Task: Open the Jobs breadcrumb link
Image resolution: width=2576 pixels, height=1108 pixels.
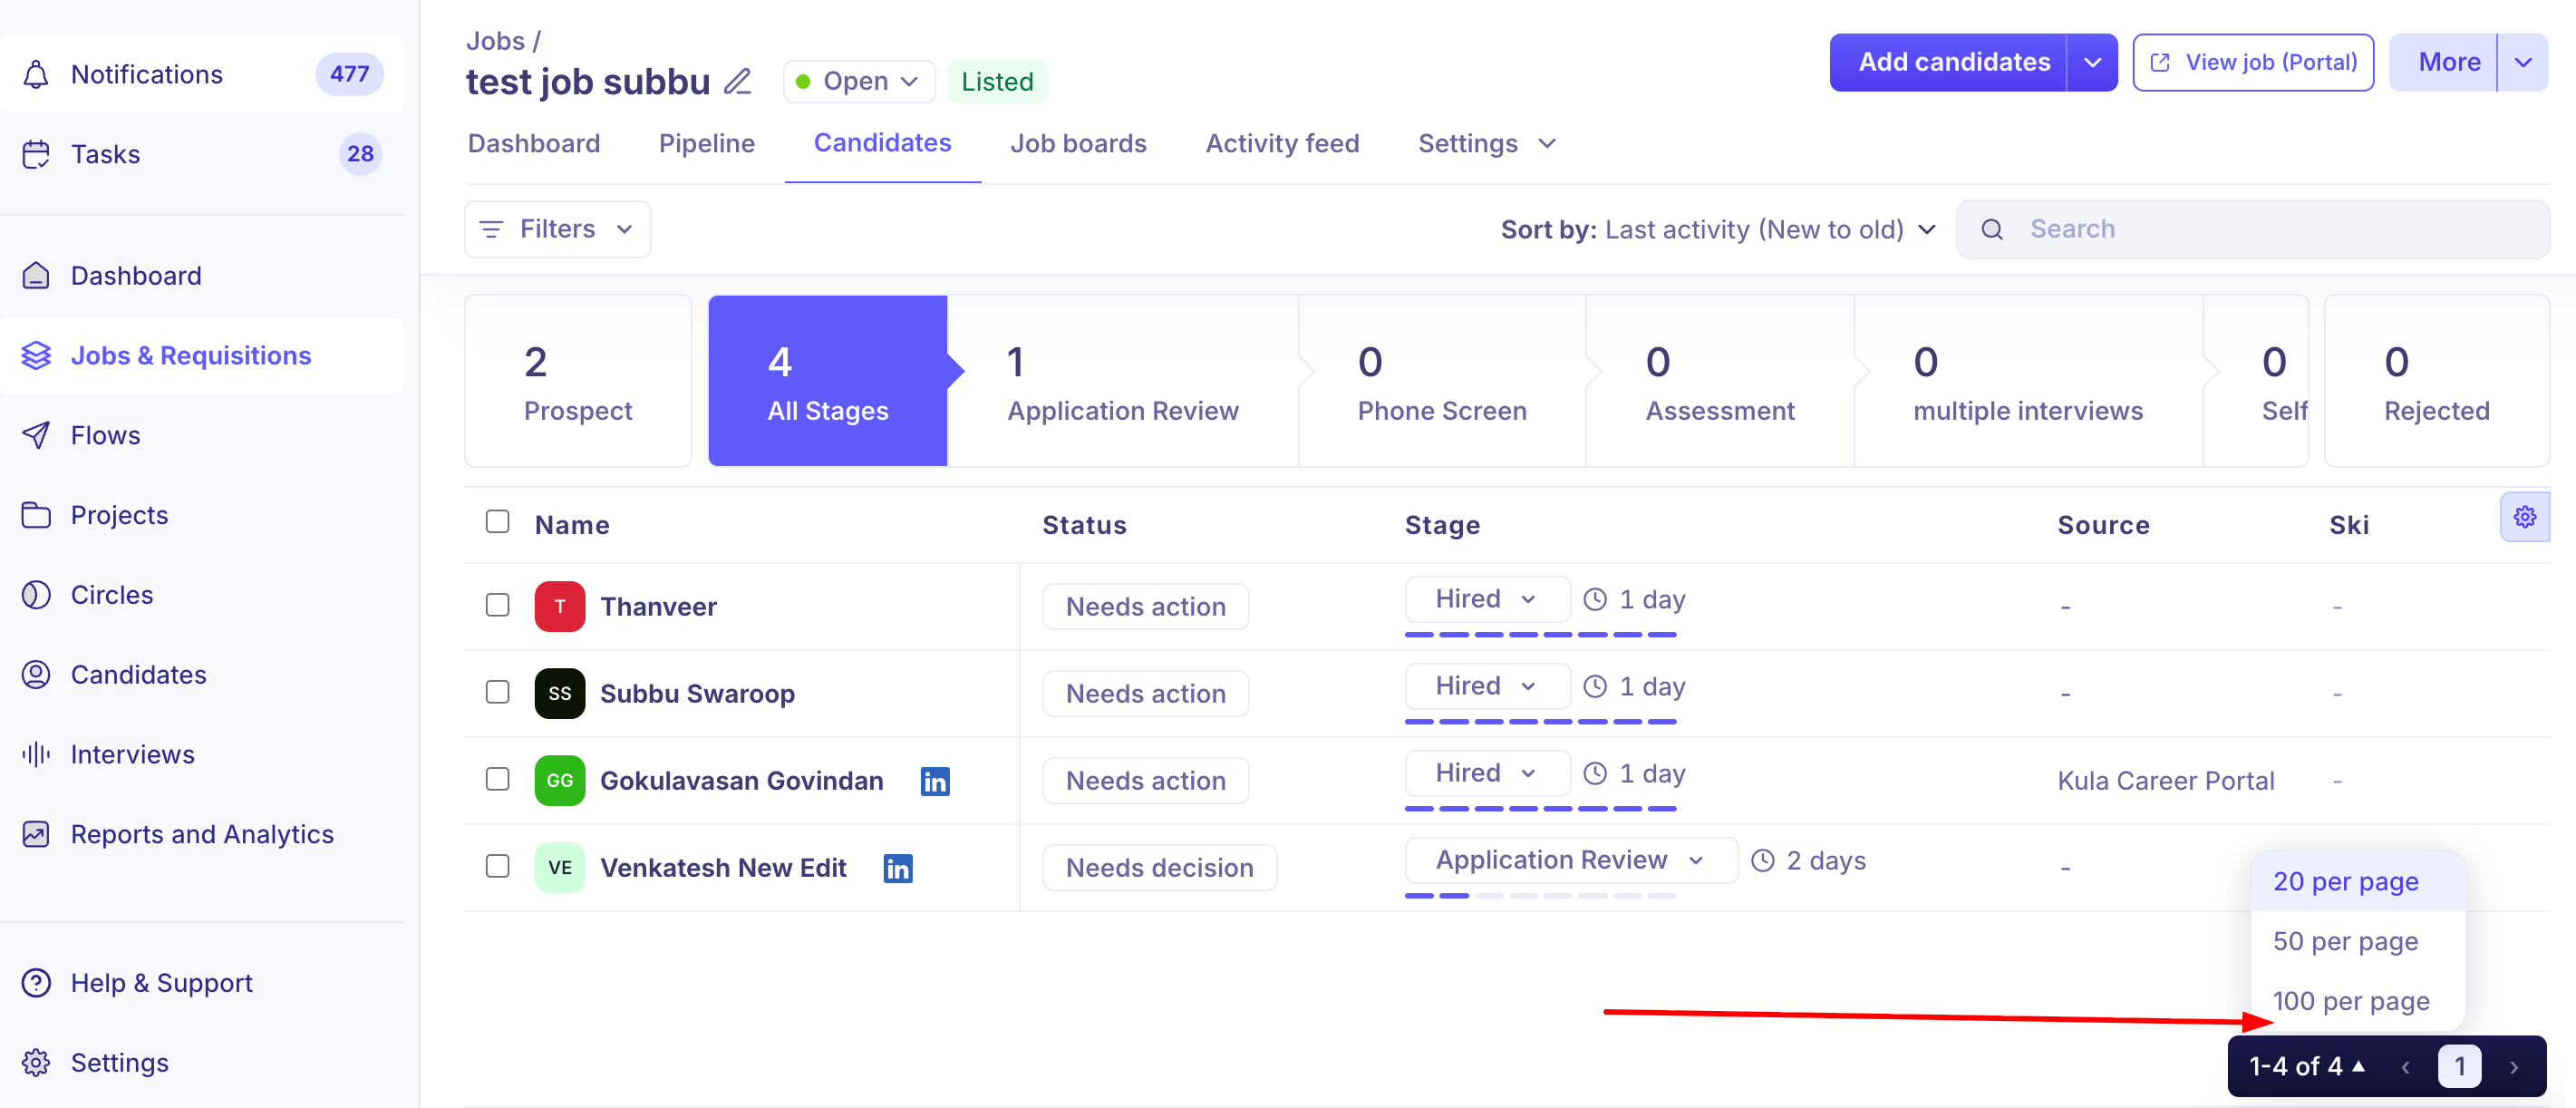Action: [x=495, y=41]
